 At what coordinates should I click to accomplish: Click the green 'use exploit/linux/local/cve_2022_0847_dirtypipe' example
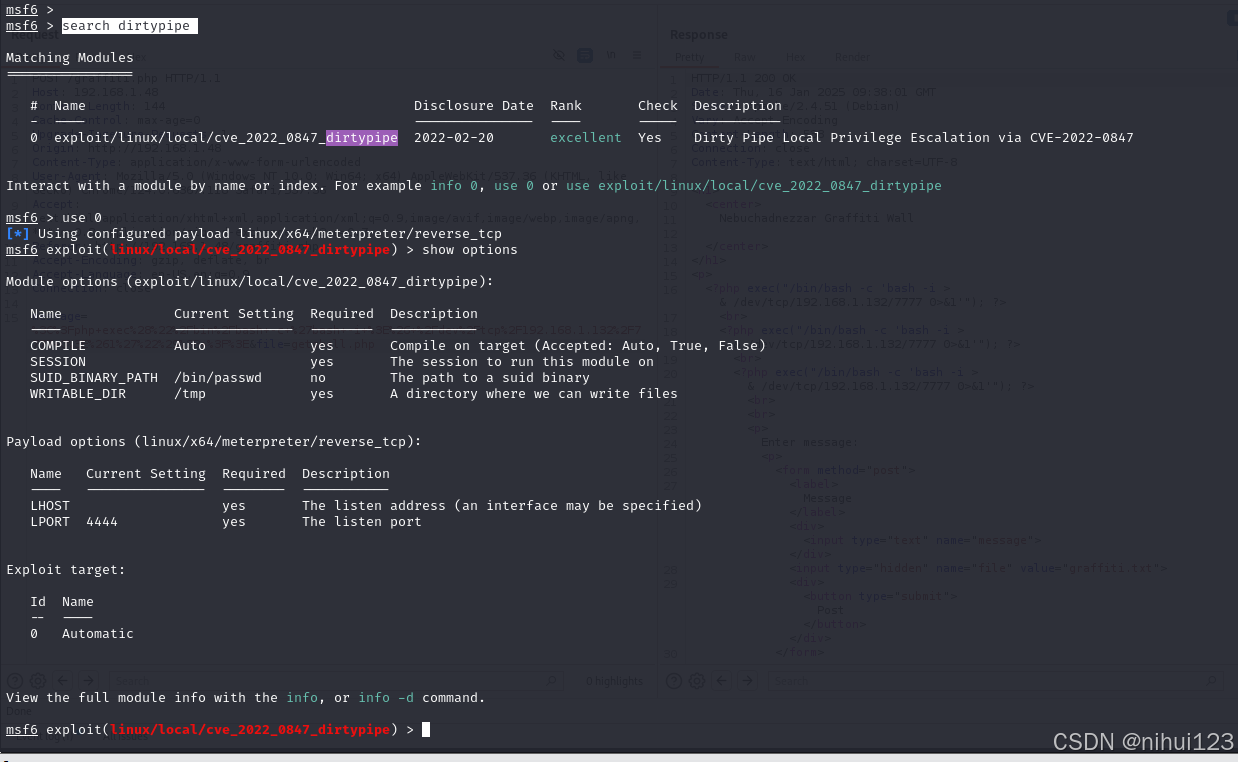click(x=754, y=185)
